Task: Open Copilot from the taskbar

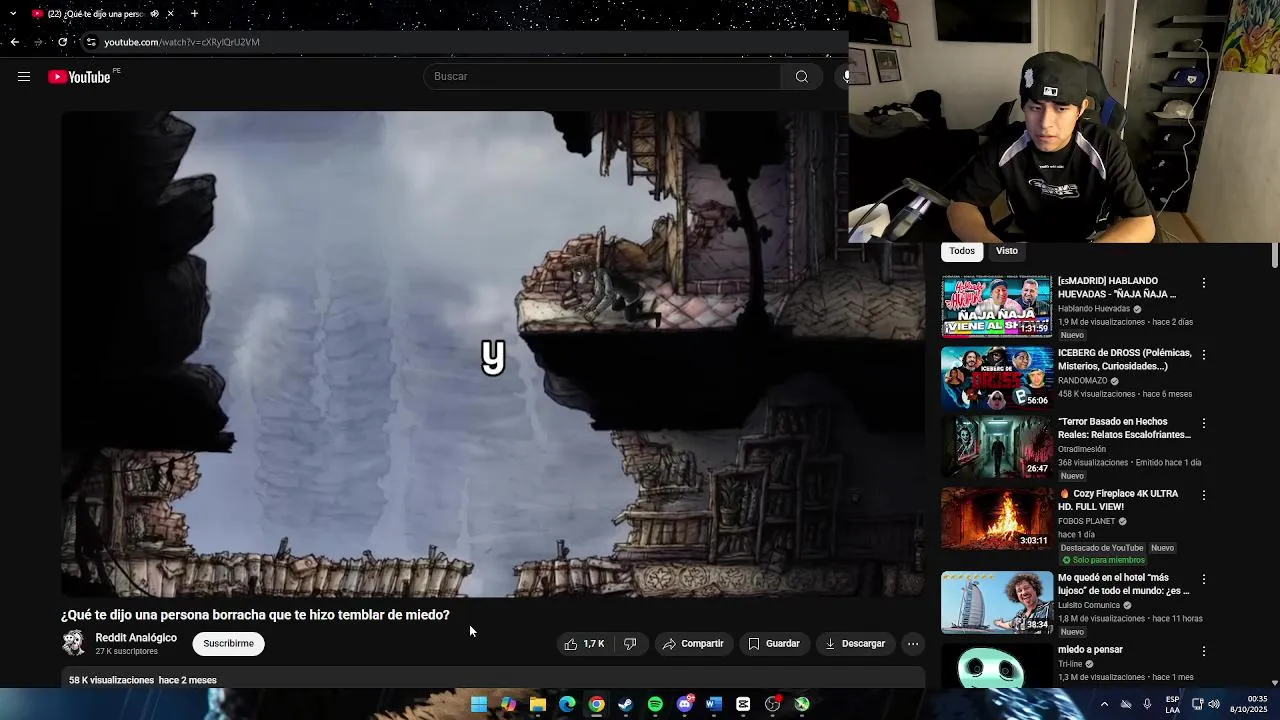Action: (x=508, y=704)
